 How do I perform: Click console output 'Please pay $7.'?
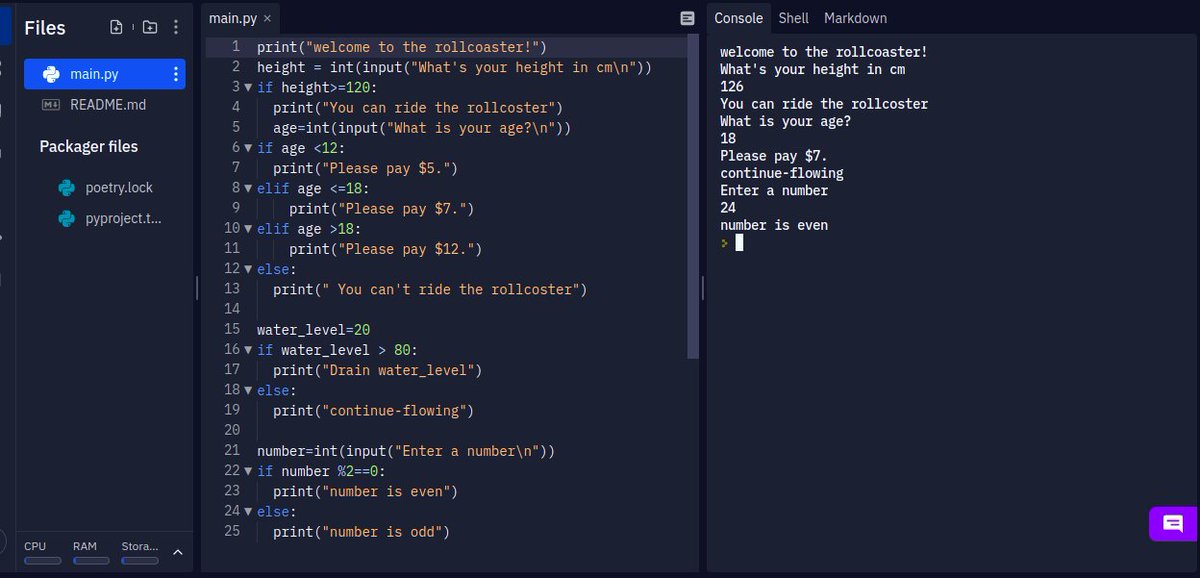pos(774,156)
